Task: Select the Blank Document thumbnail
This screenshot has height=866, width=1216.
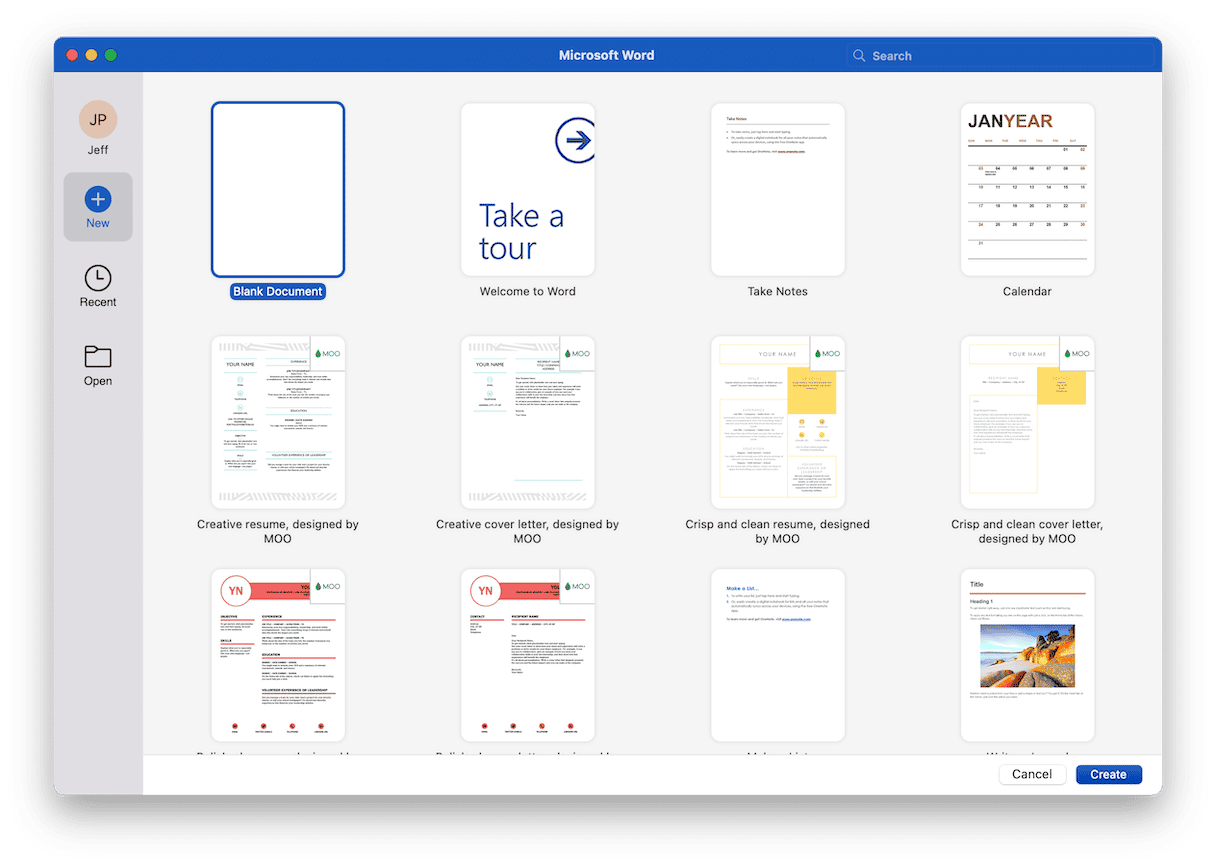Action: (x=278, y=190)
